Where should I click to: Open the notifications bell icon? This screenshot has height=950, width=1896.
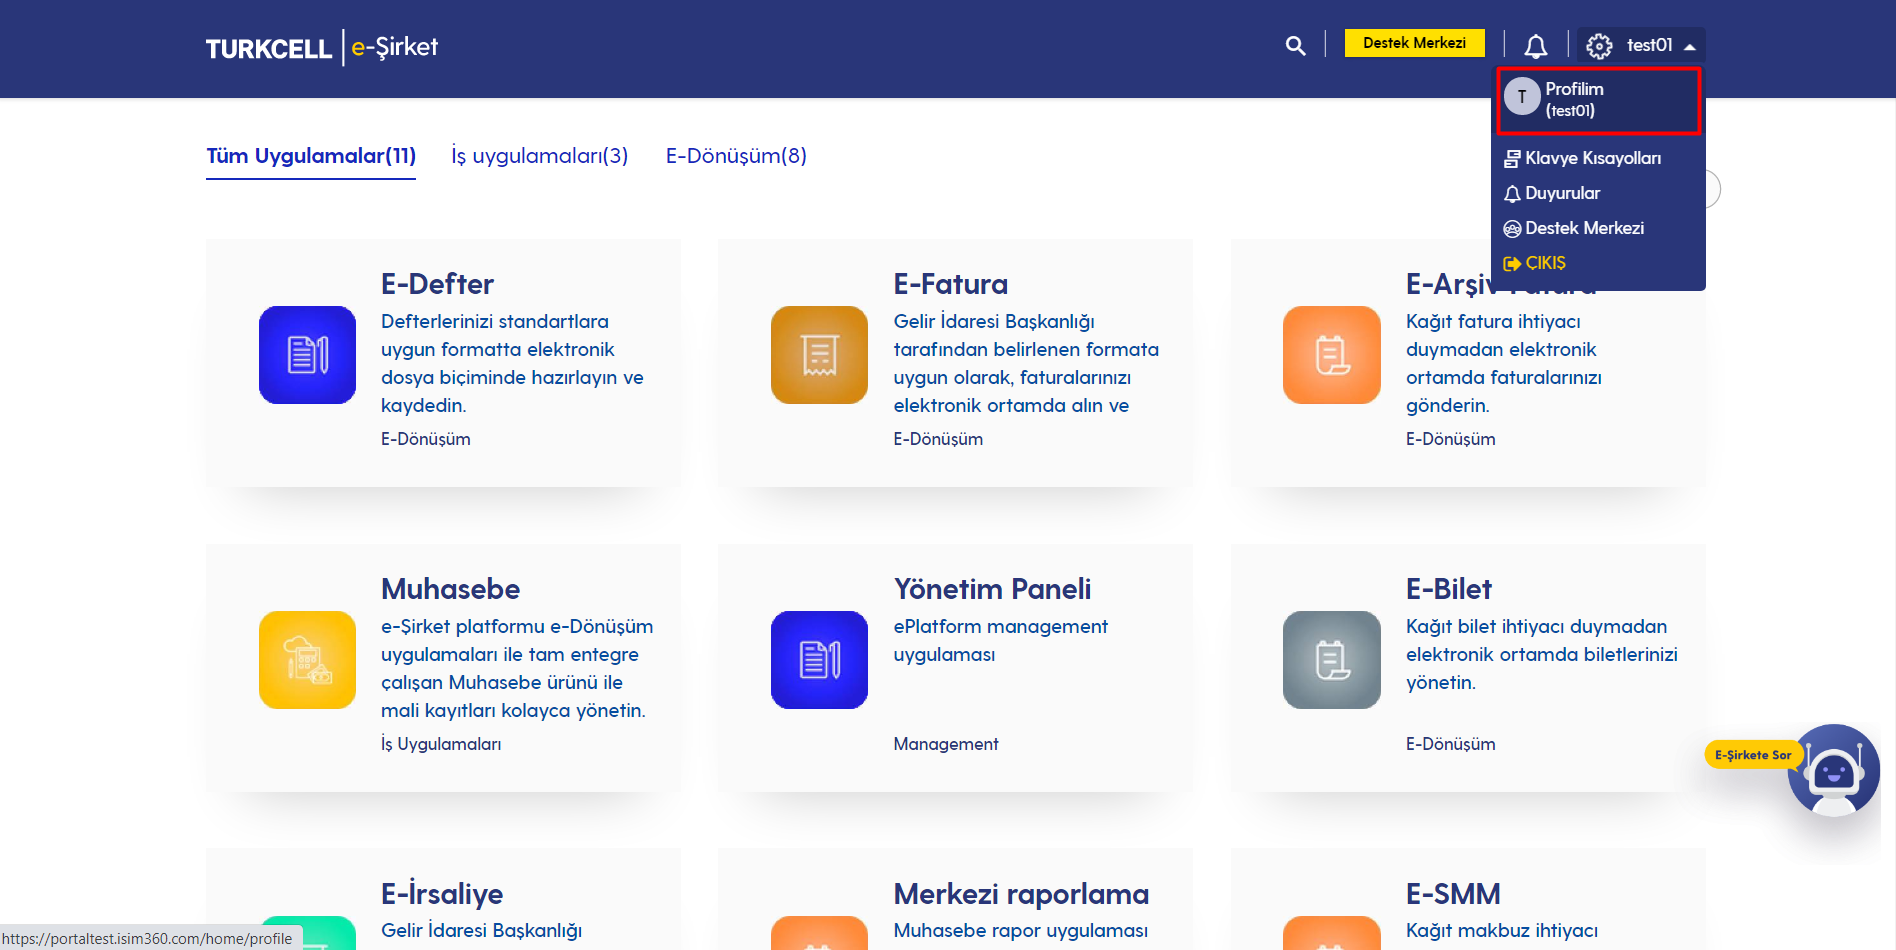coord(1535,45)
